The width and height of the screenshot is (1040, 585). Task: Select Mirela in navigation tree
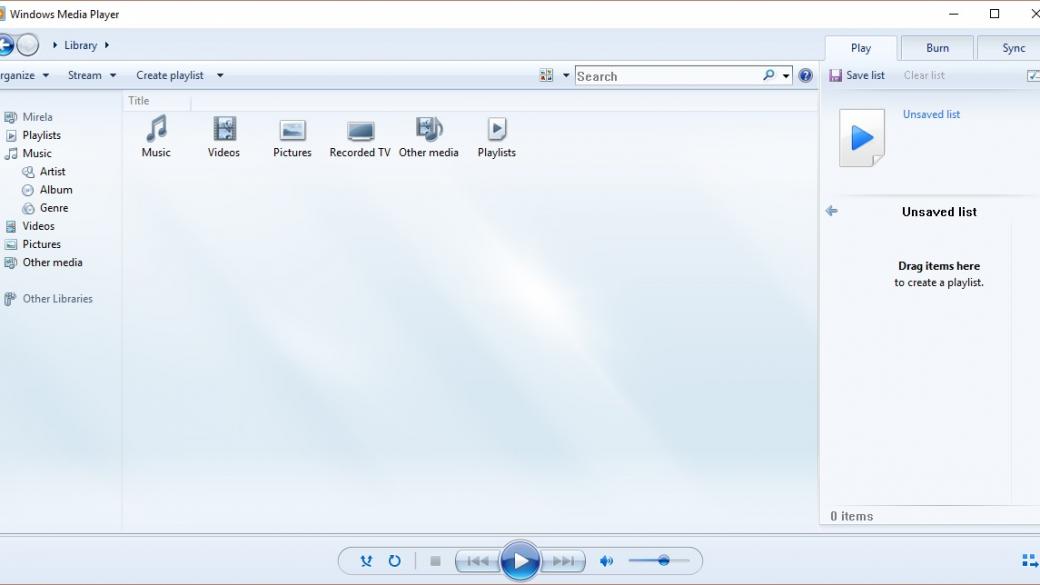(x=37, y=117)
